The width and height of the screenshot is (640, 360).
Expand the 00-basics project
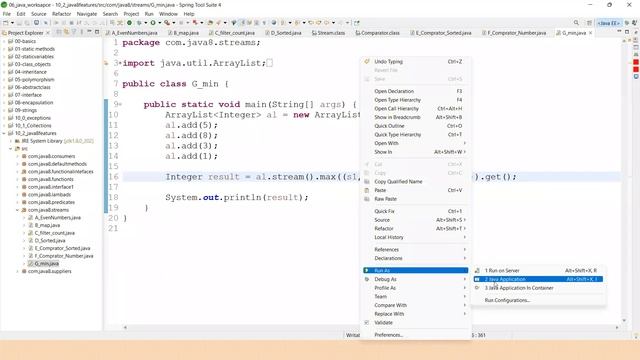tap(4, 41)
